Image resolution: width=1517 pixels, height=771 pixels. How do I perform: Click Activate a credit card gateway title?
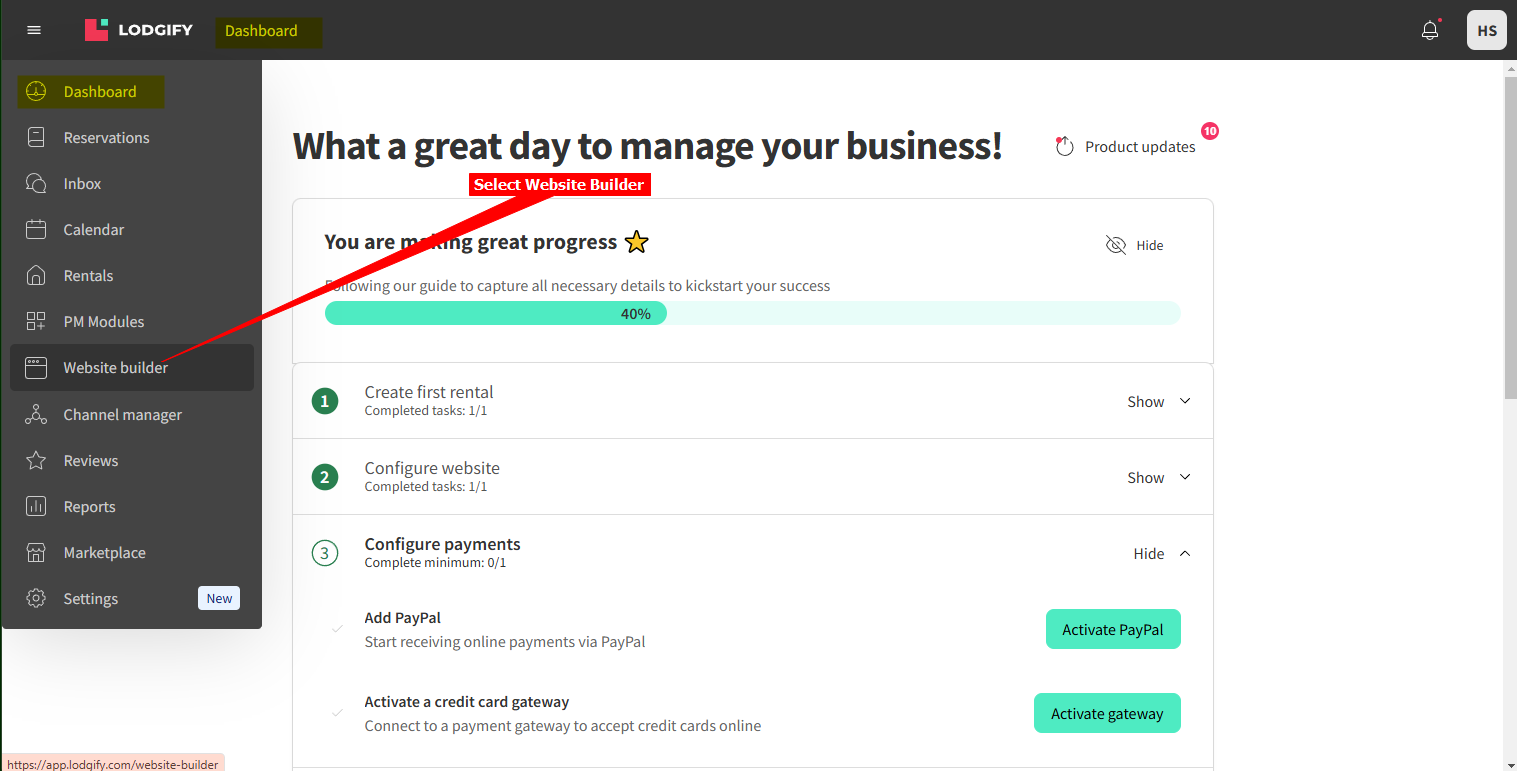pos(466,702)
